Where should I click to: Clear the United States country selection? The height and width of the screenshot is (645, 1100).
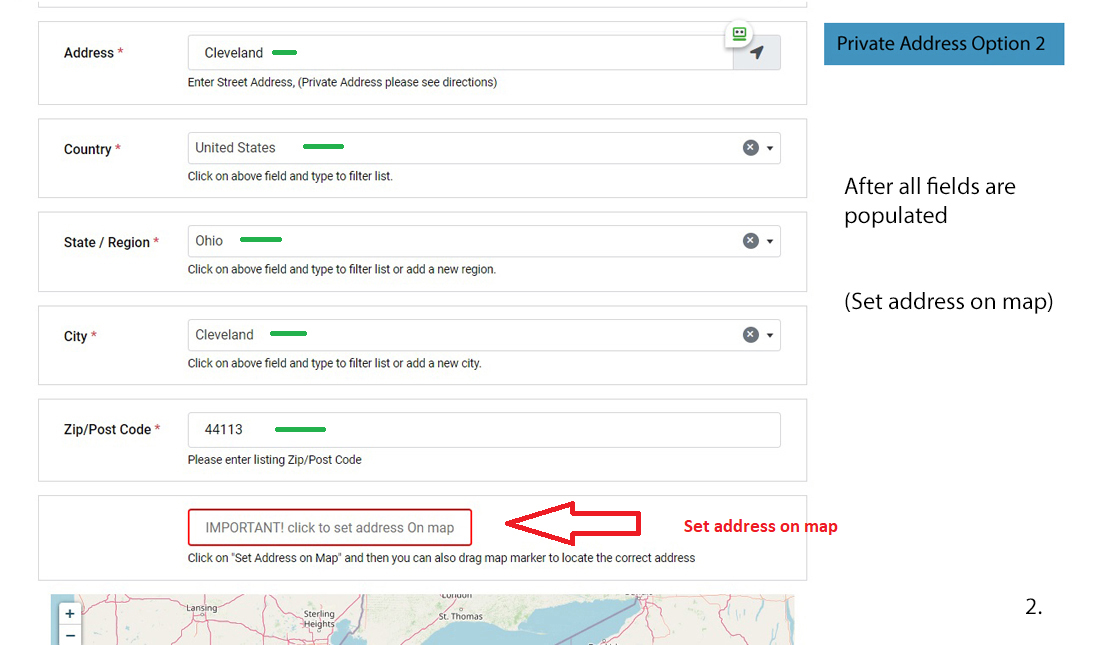point(750,148)
